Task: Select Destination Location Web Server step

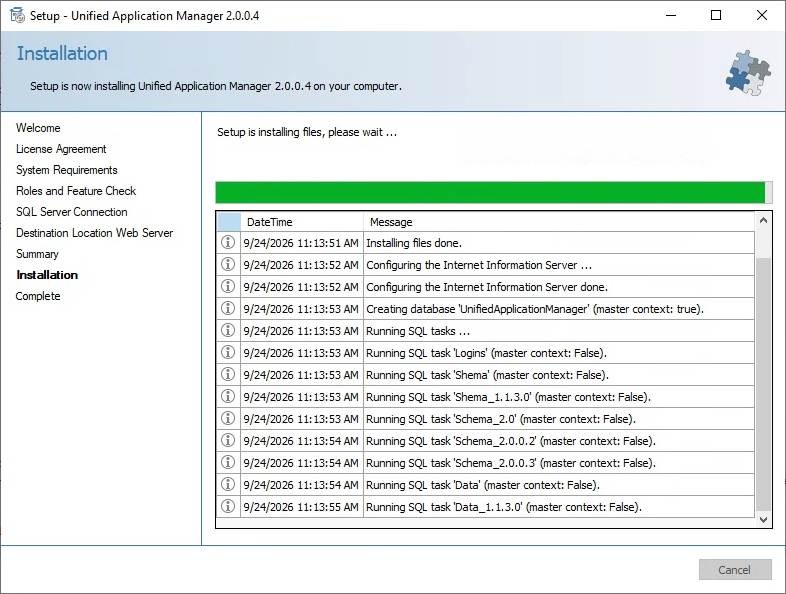Action: click(x=94, y=233)
